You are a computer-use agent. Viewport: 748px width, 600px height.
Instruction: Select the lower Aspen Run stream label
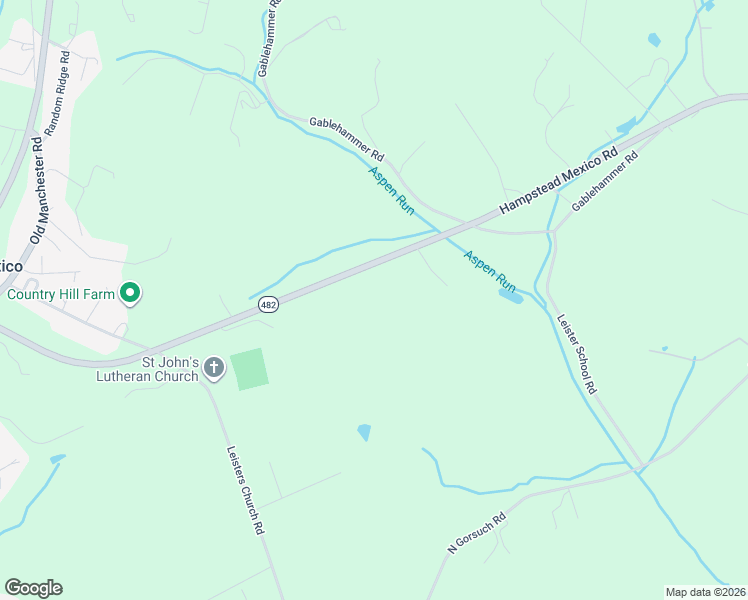tap(490, 271)
